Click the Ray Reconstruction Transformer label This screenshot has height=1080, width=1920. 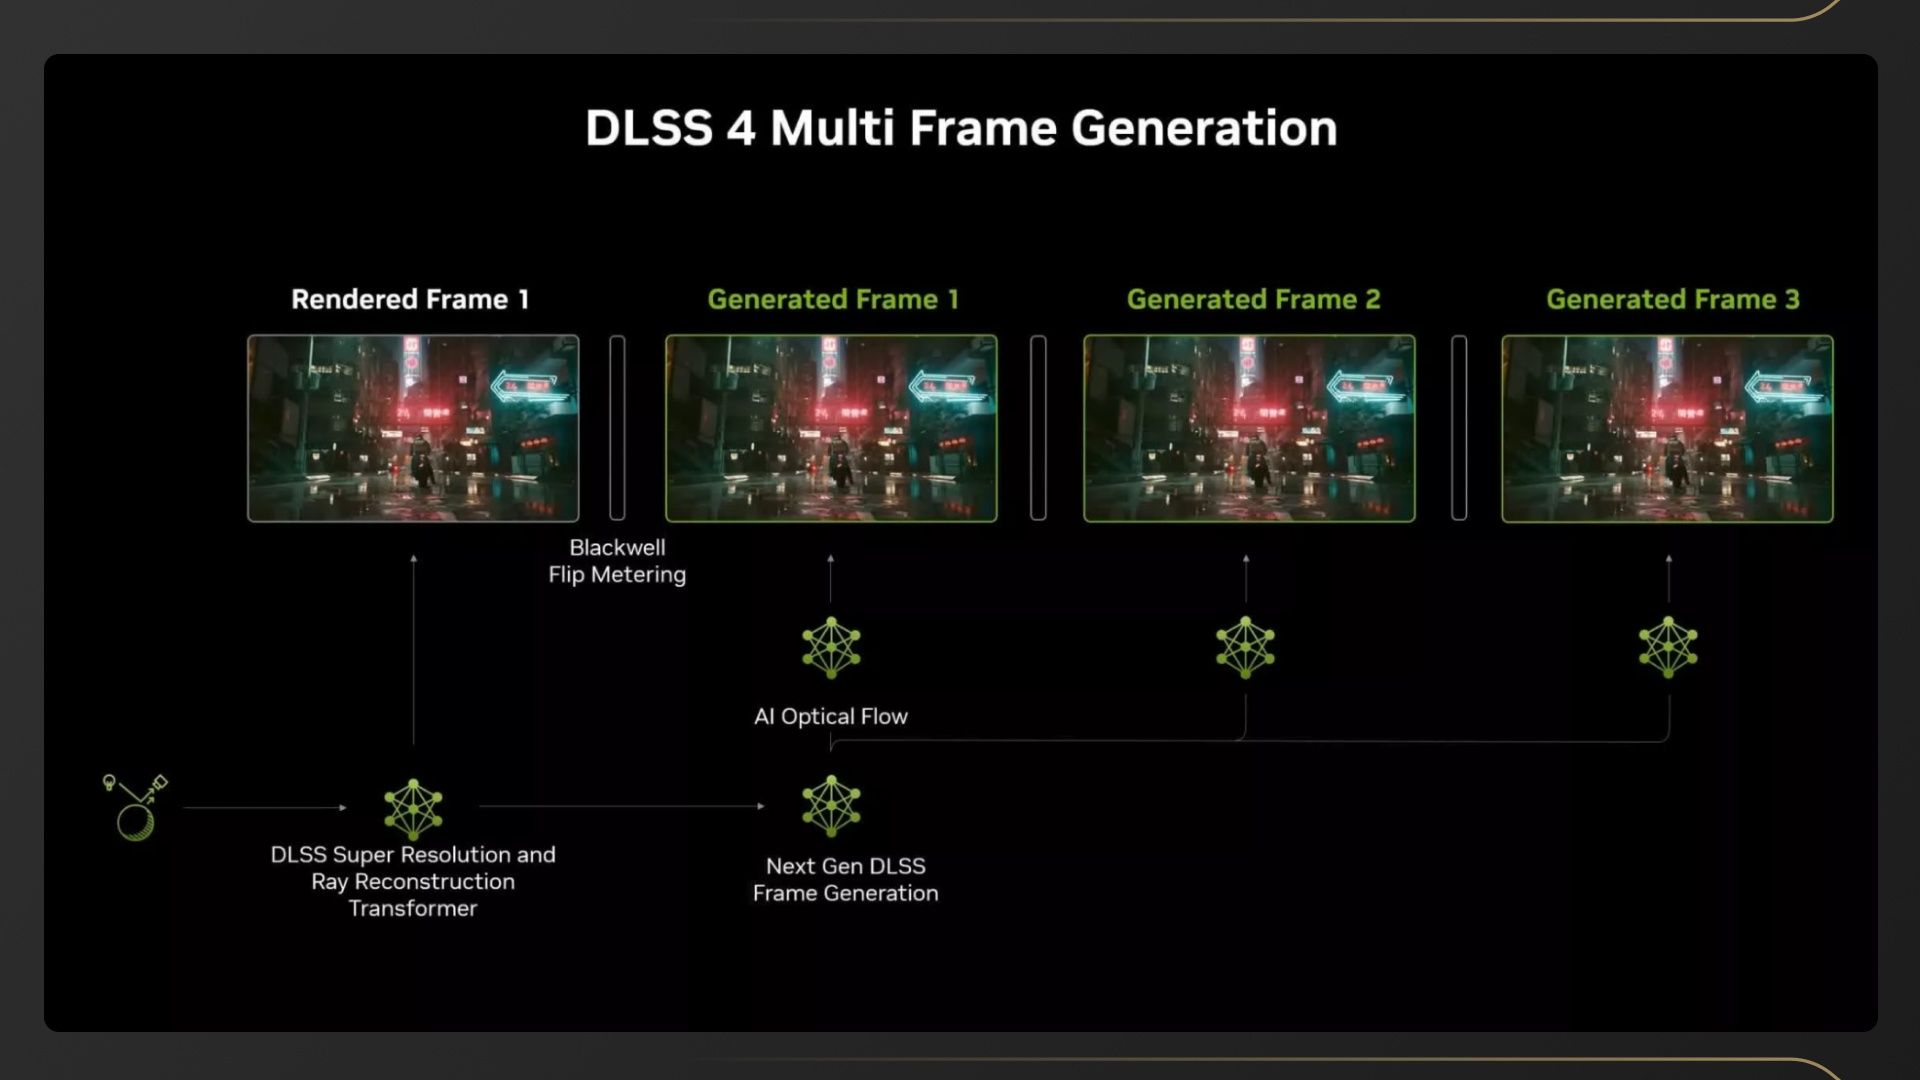coord(413,882)
